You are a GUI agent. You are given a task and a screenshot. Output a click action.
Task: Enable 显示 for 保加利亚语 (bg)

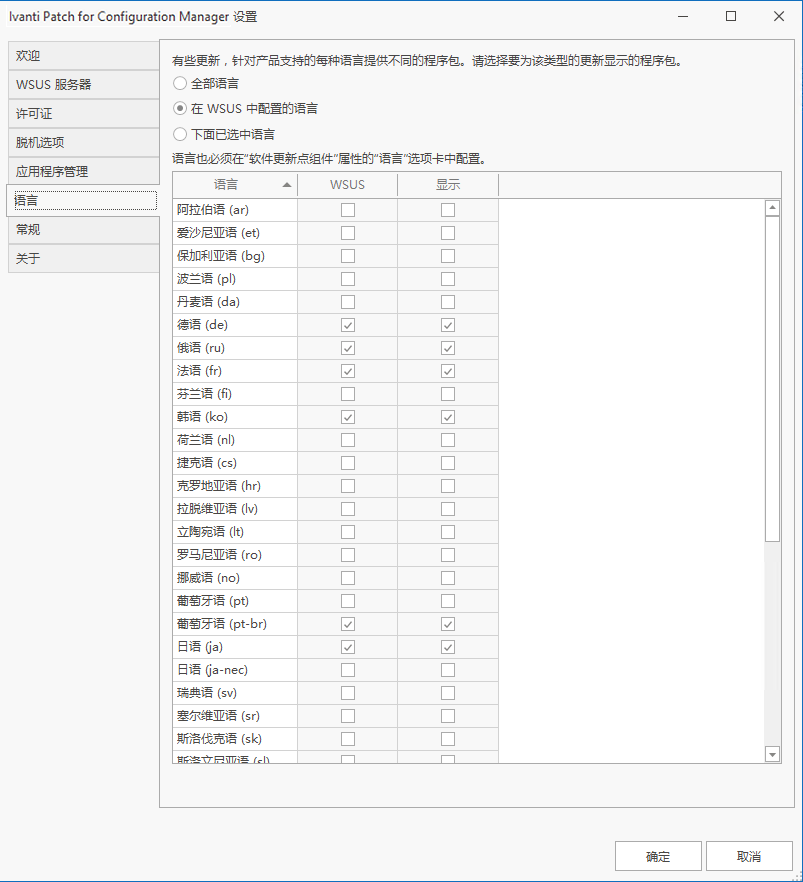point(448,256)
